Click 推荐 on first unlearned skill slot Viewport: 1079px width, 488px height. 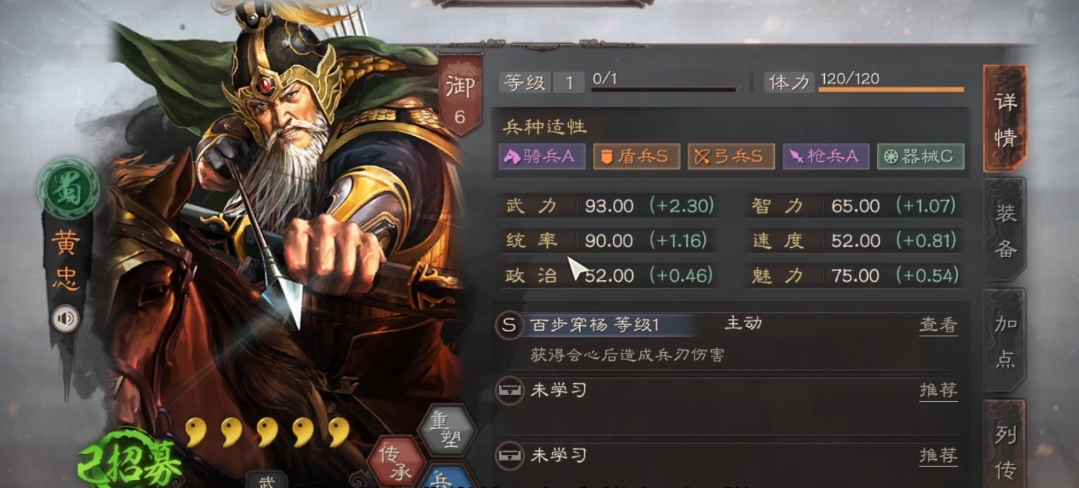coord(939,391)
